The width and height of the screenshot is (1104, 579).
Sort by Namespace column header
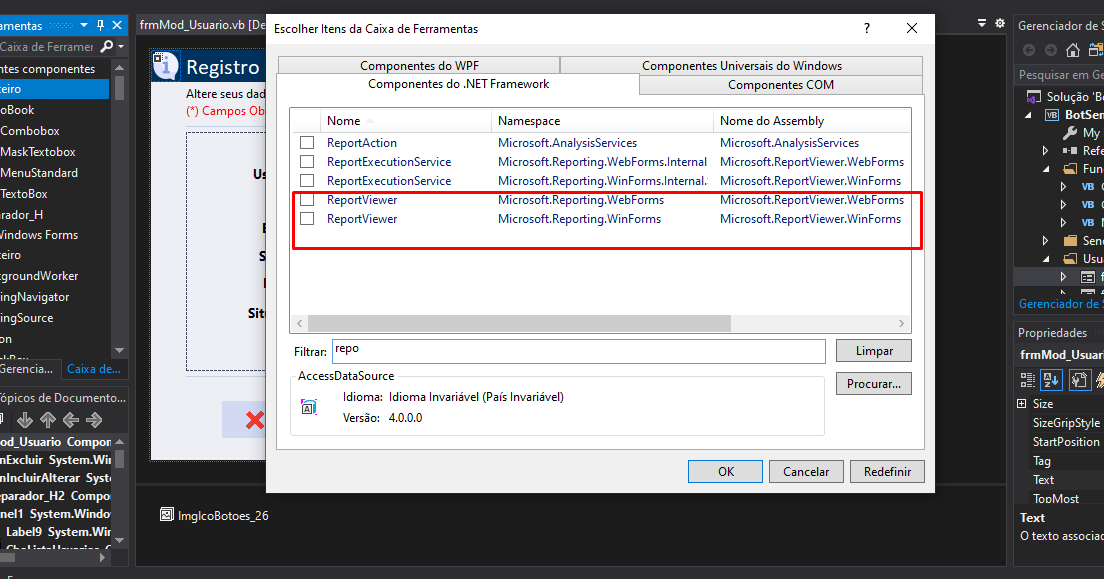(602, 120)
